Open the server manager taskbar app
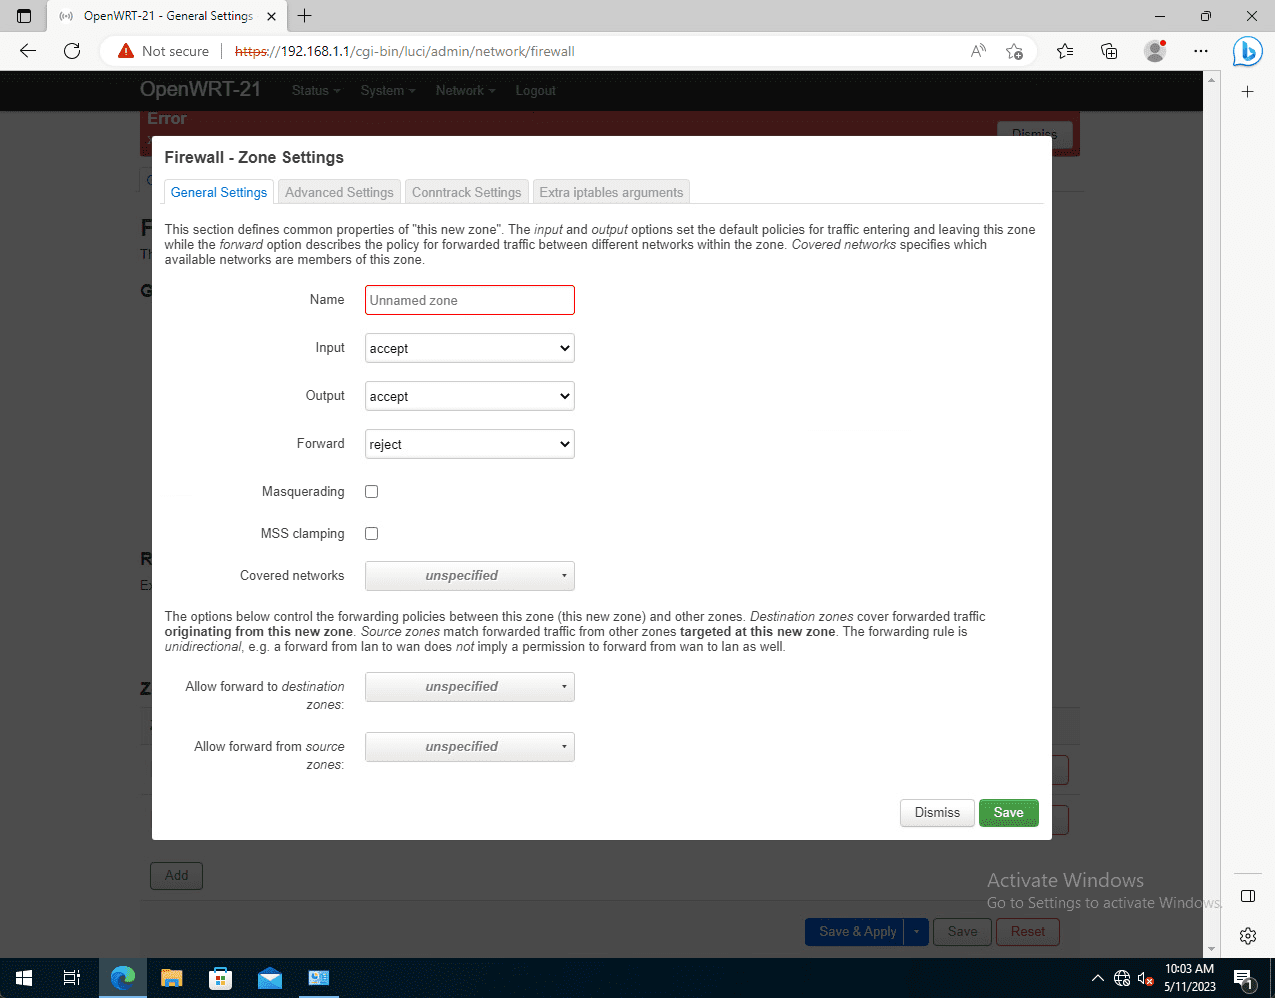 [x=319, y=978]
